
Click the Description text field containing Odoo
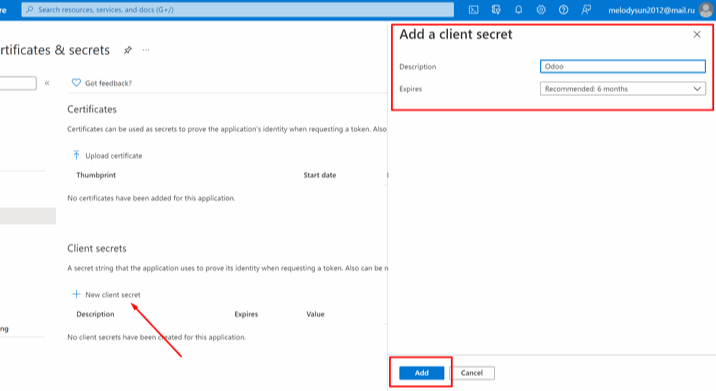[x=622, y=66]
